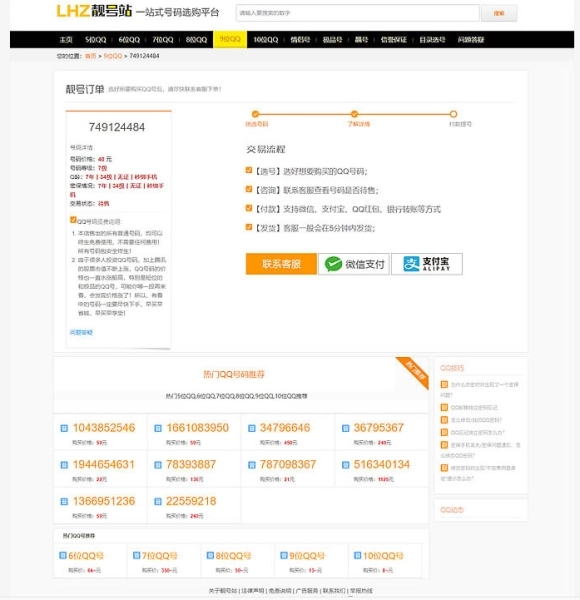Viewport: 580px width, 600px height.
Task: Click the Alipay logo button
Action: [x=427, y=264]
